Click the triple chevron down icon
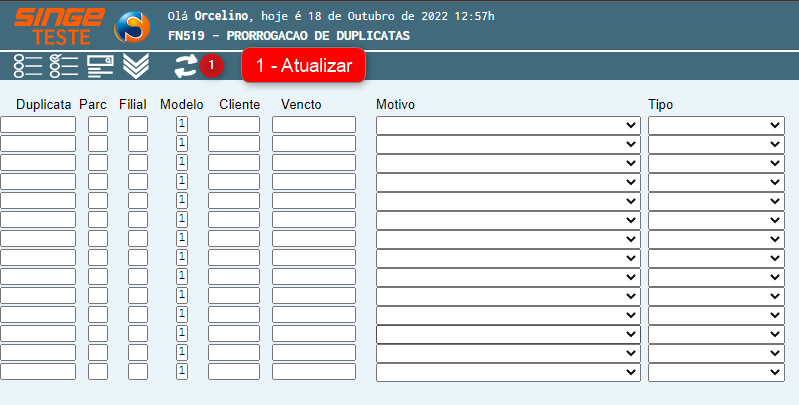 pos(135,66)
